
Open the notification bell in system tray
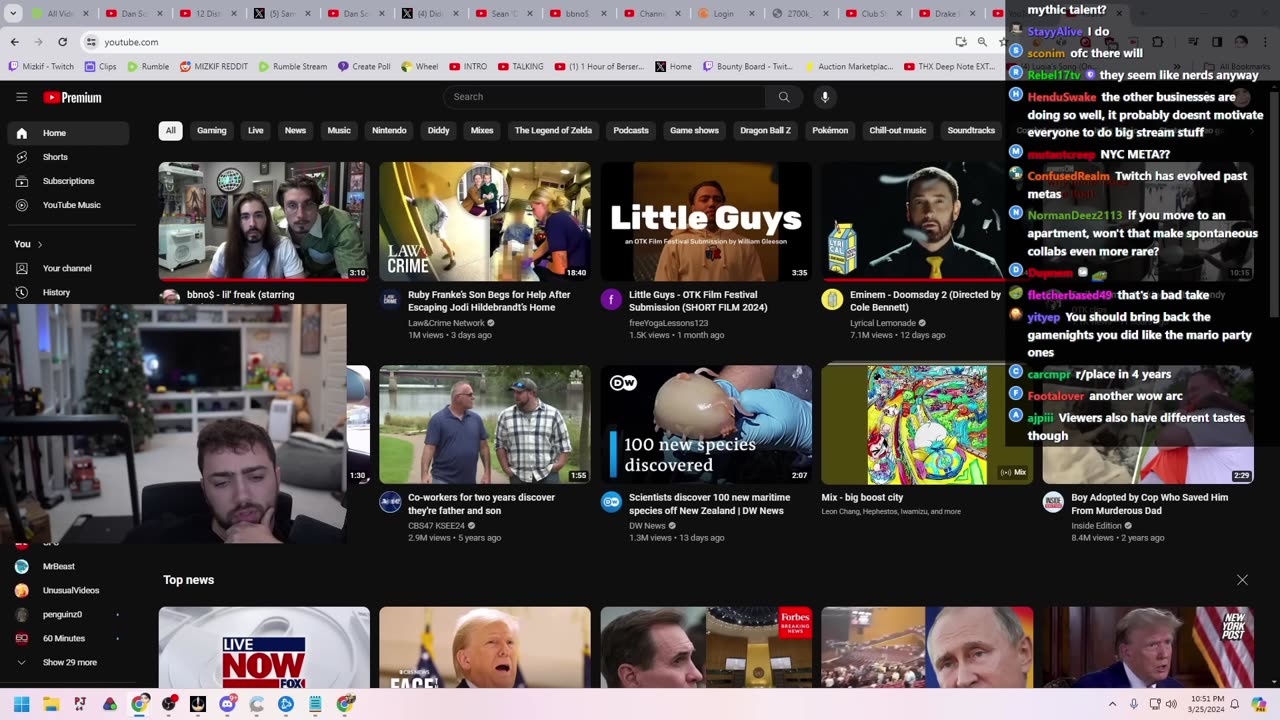tap(1235, 704)
